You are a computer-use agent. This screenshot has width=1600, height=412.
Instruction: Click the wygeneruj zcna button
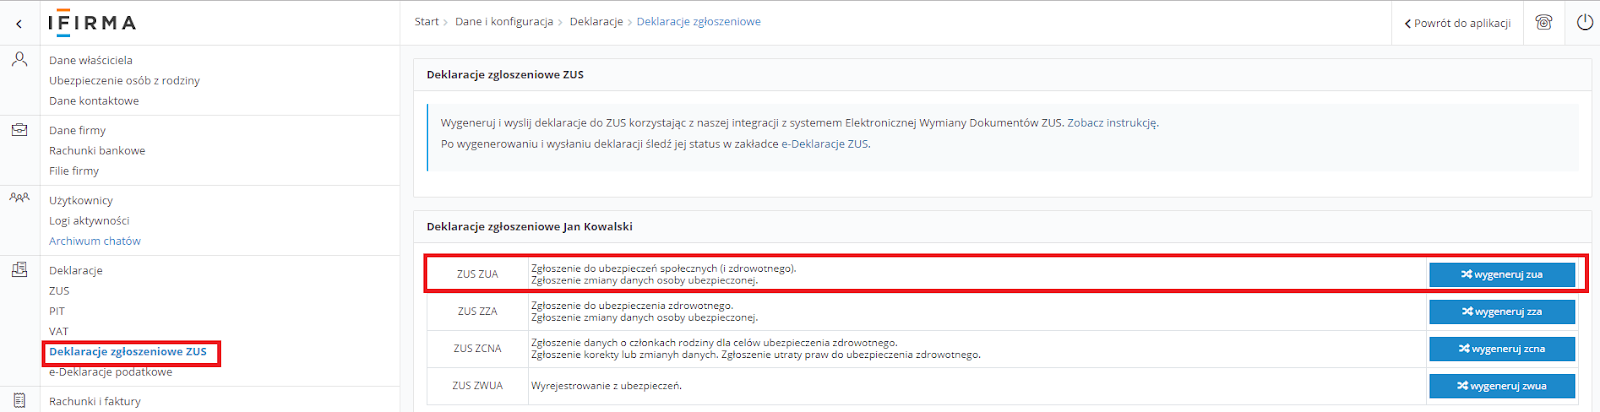click(1502, 348)
